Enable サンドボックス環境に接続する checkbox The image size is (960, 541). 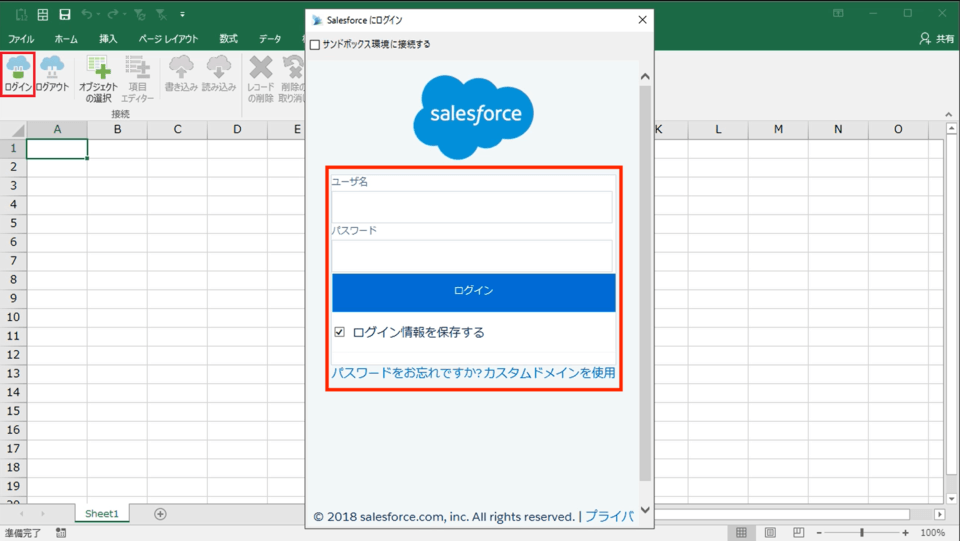coord(316,45)
